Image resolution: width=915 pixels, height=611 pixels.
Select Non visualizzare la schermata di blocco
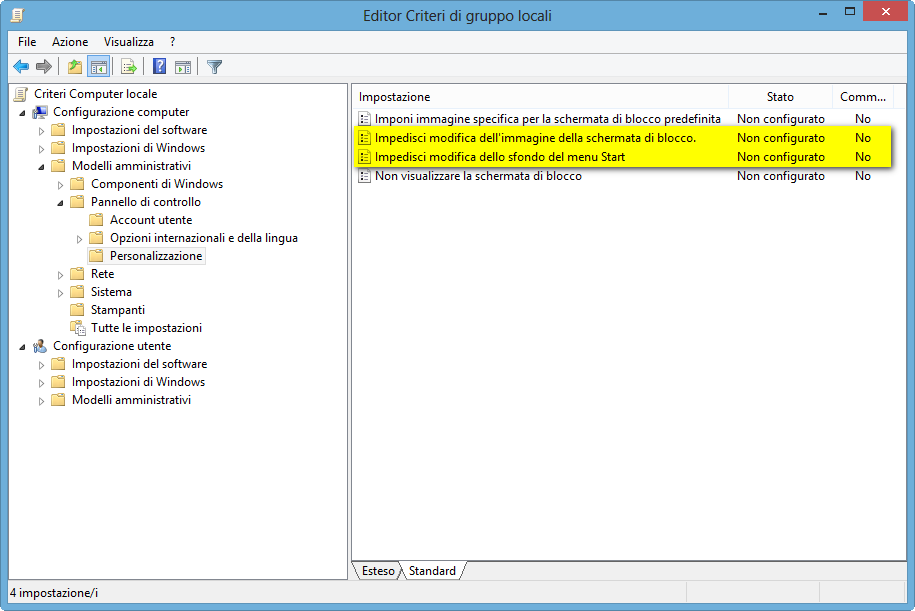478,176
